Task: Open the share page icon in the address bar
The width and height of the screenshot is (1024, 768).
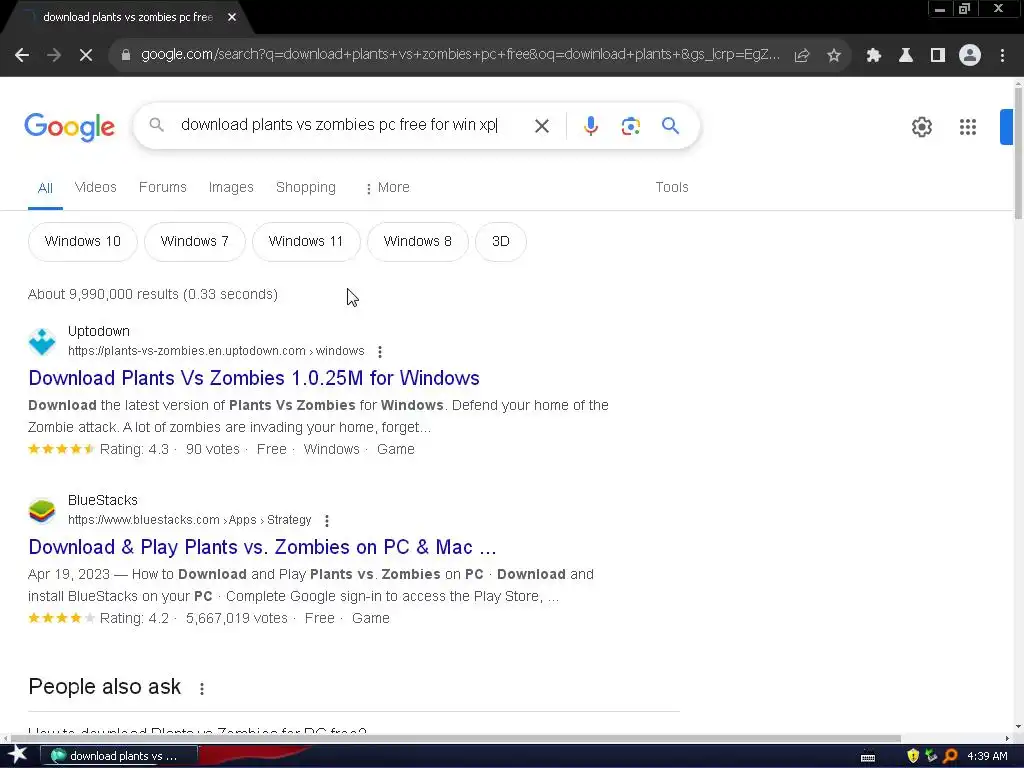Action: pos(802,56)
